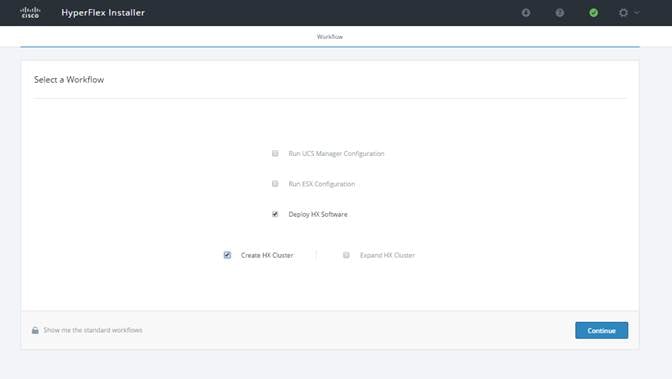672x379 pixels.
Task: Check Run UCS Manager Configuration box
Action: point(275,153)
